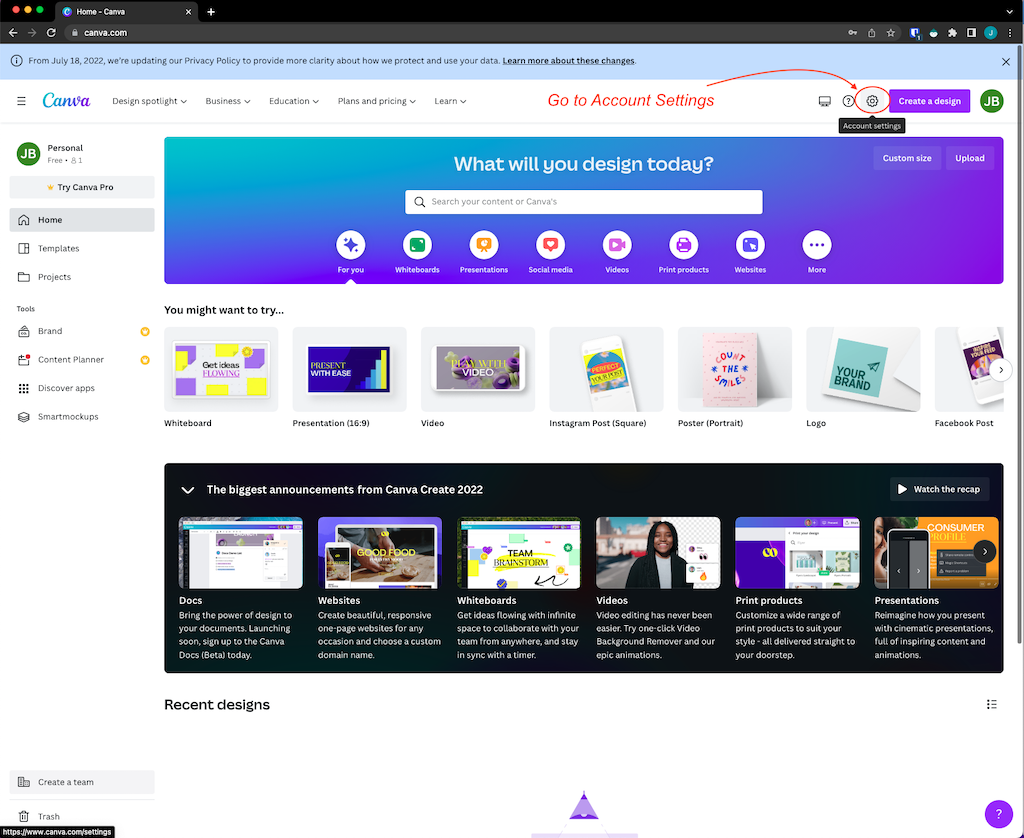Click the browser reload button

[51, 33]
